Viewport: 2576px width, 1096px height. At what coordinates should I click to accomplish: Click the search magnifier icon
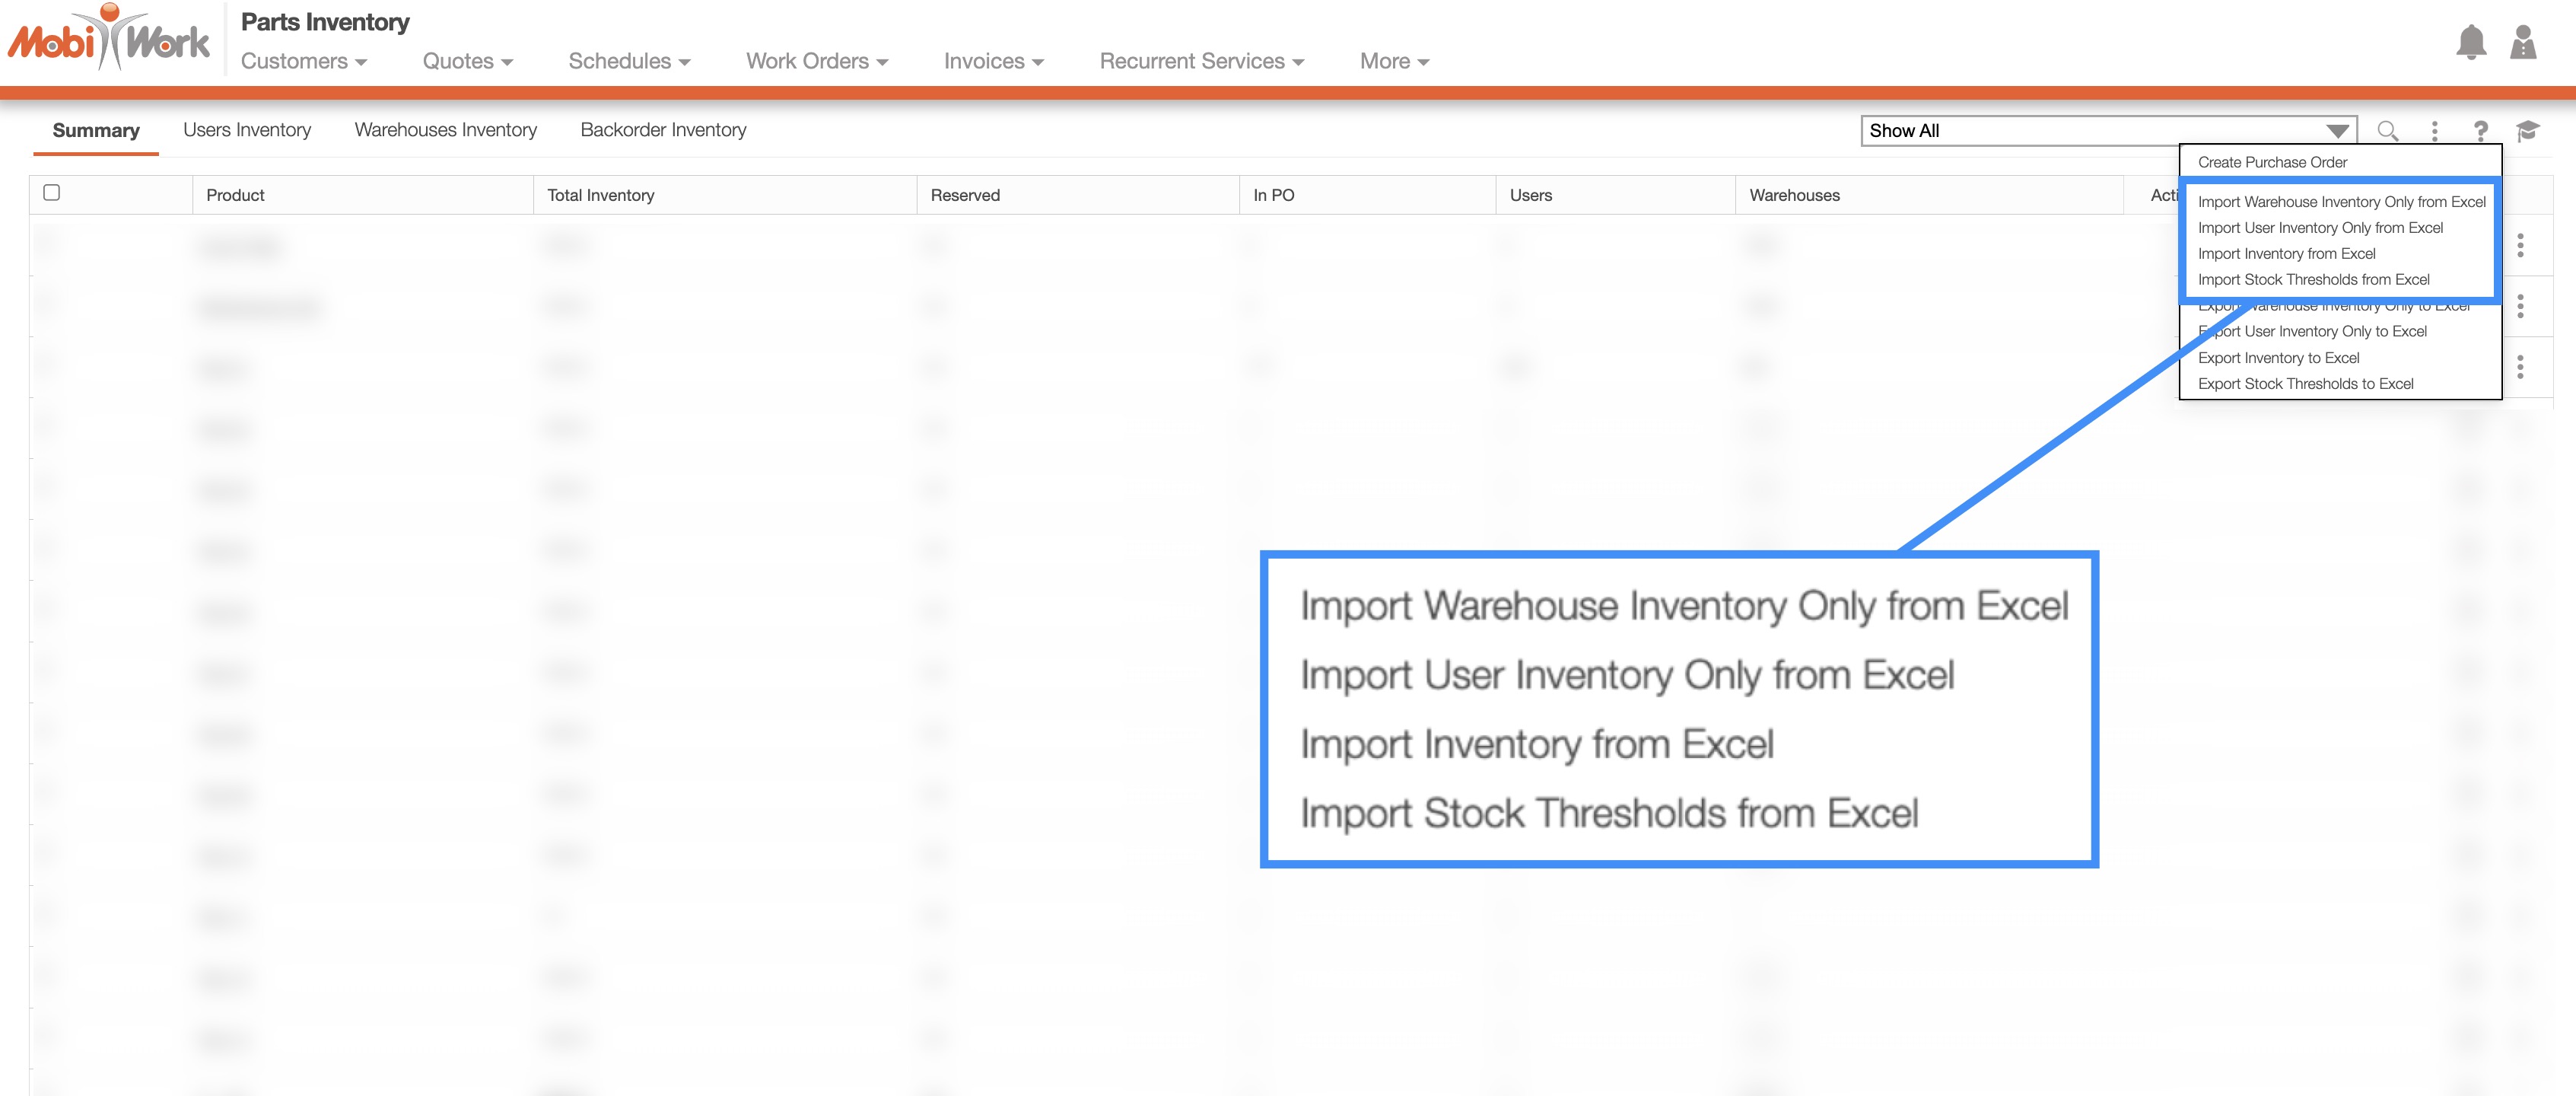[2387, 131]
